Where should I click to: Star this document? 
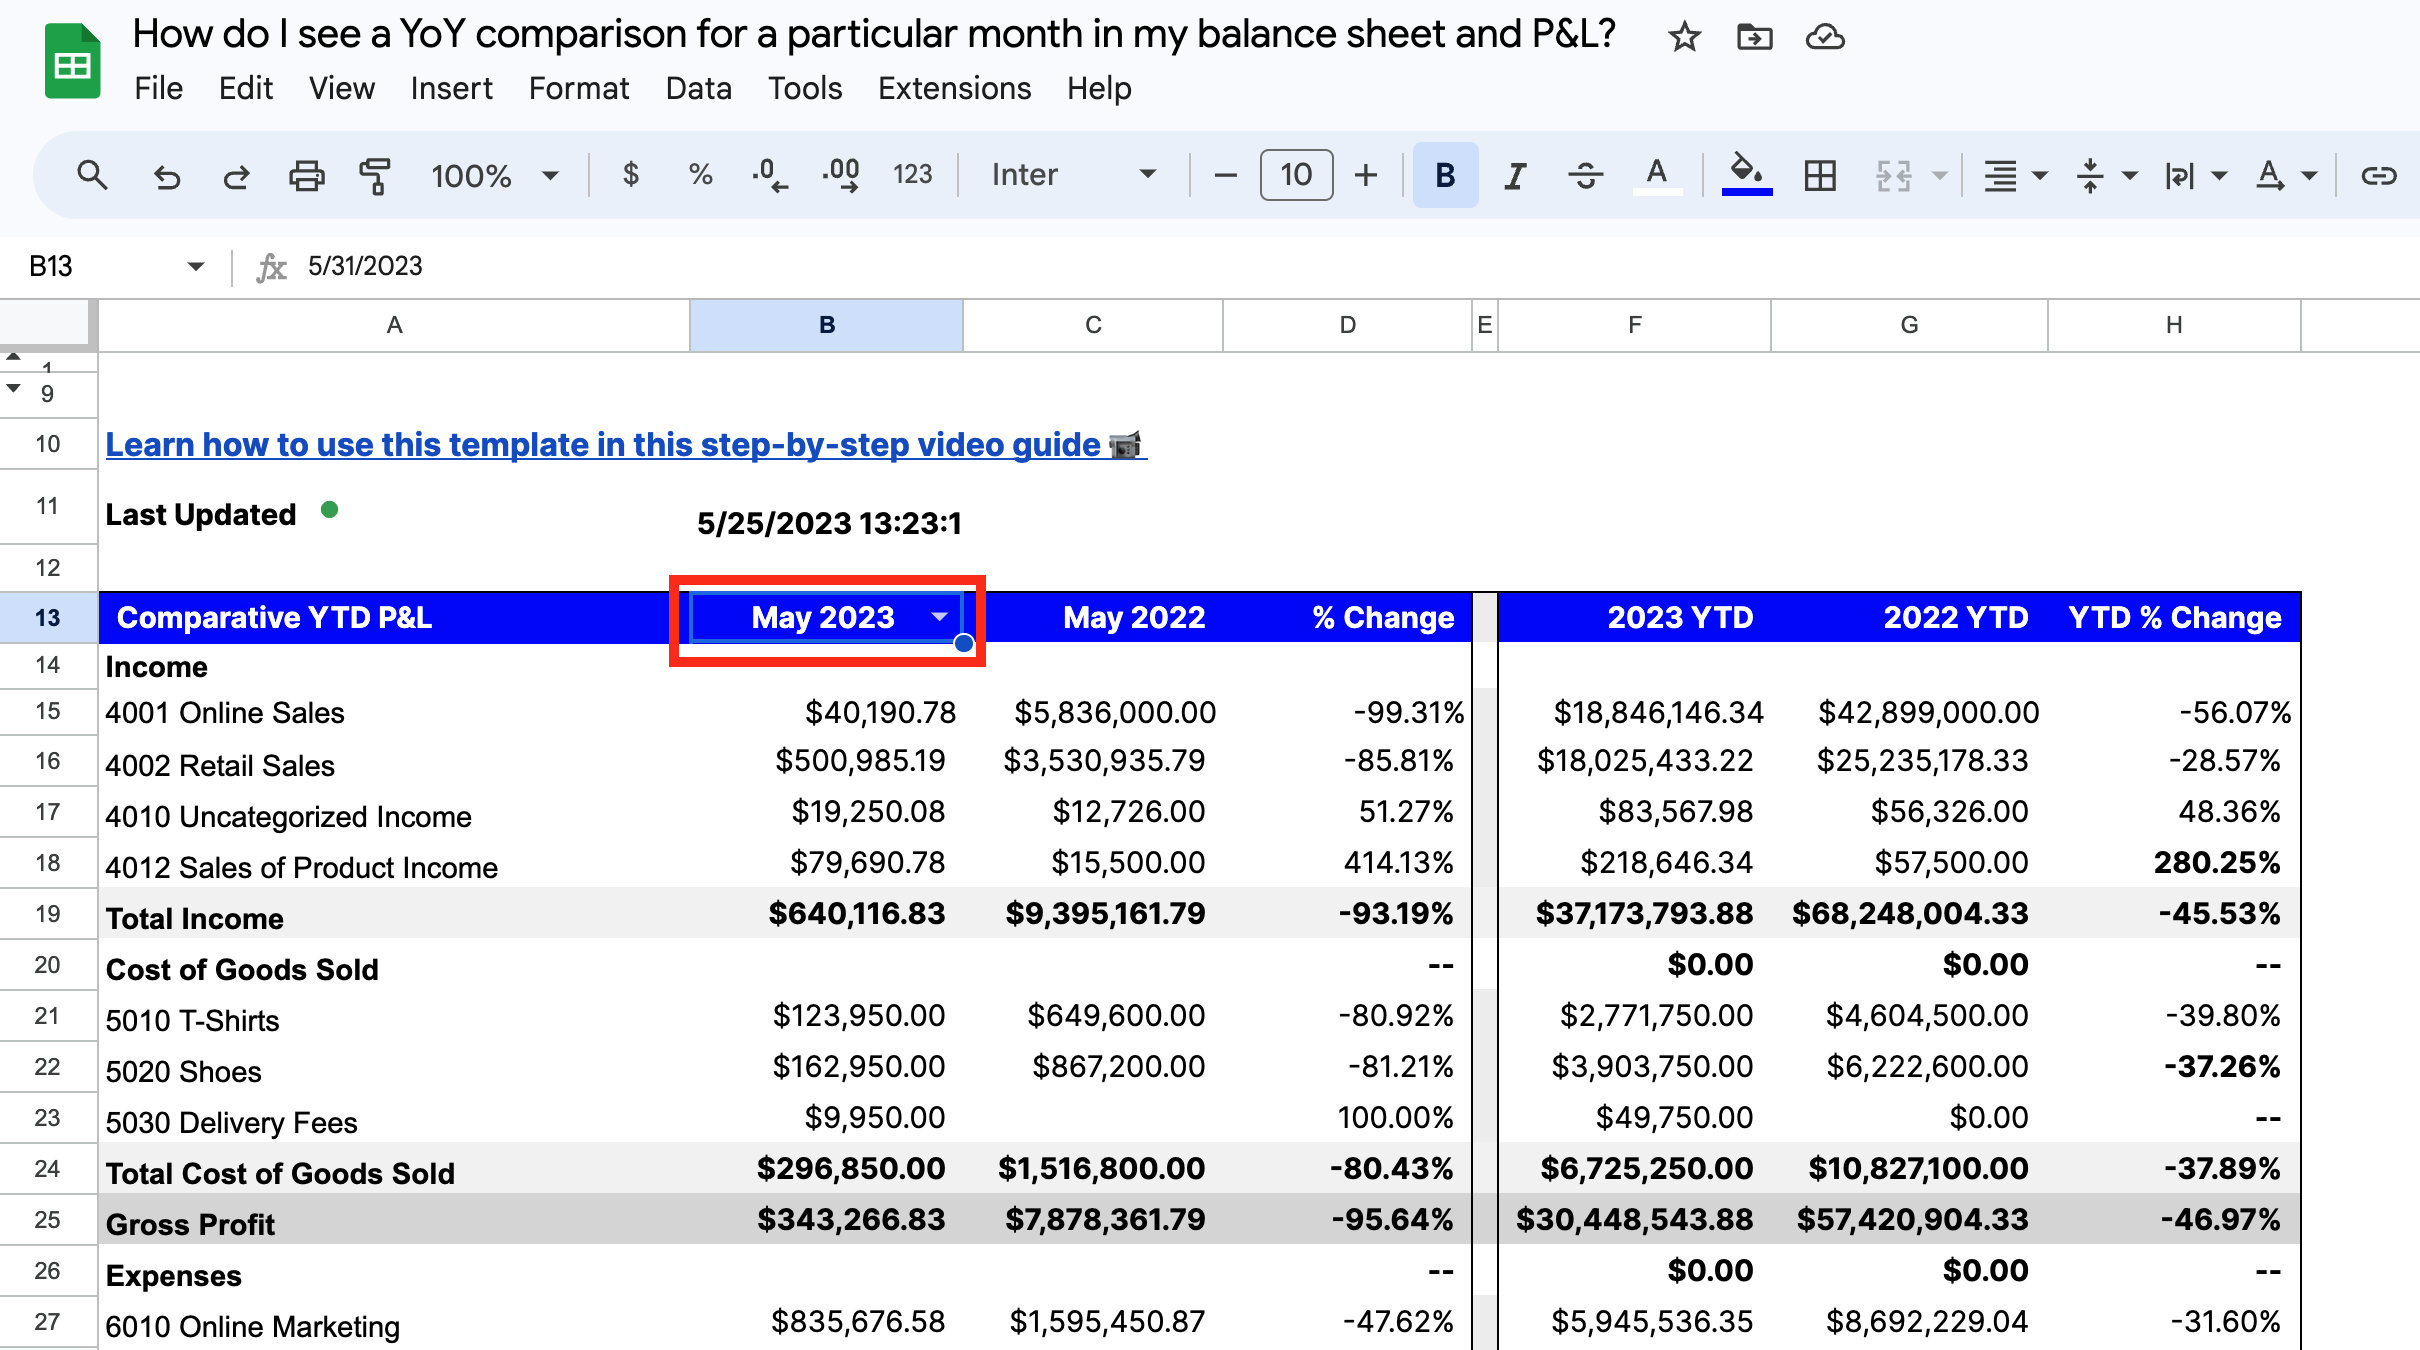1684,38
